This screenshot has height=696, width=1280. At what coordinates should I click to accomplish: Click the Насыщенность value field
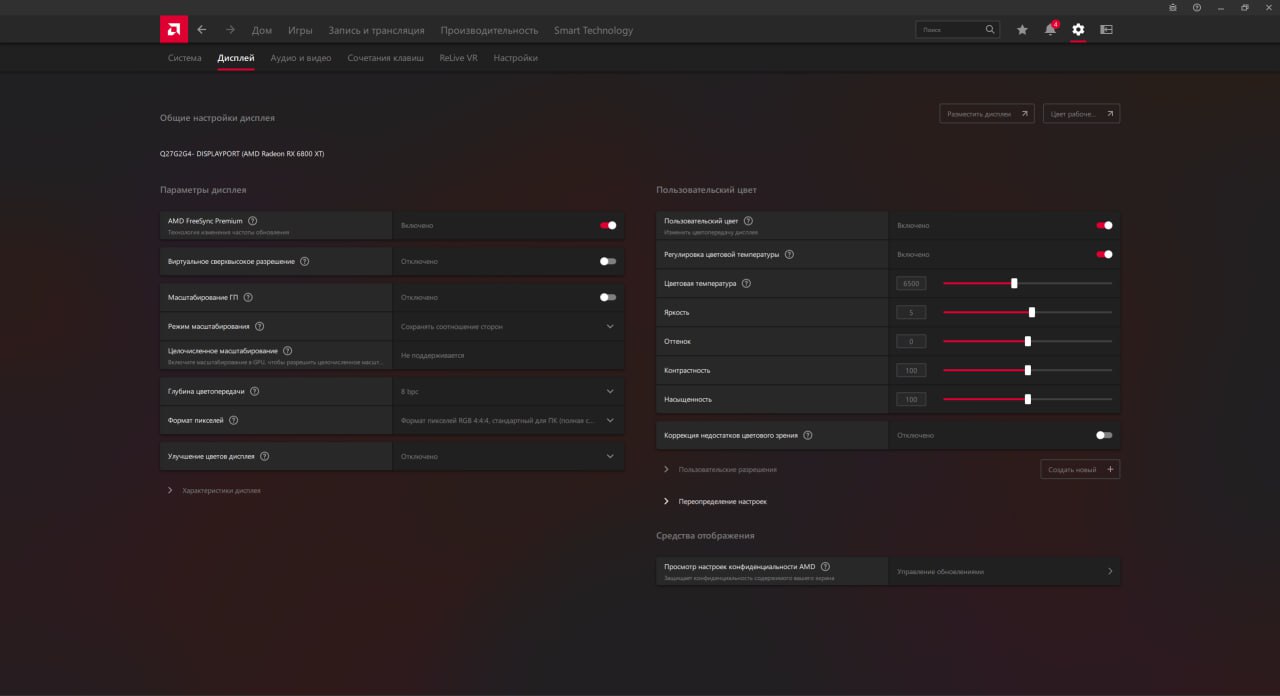coord(911,399)
